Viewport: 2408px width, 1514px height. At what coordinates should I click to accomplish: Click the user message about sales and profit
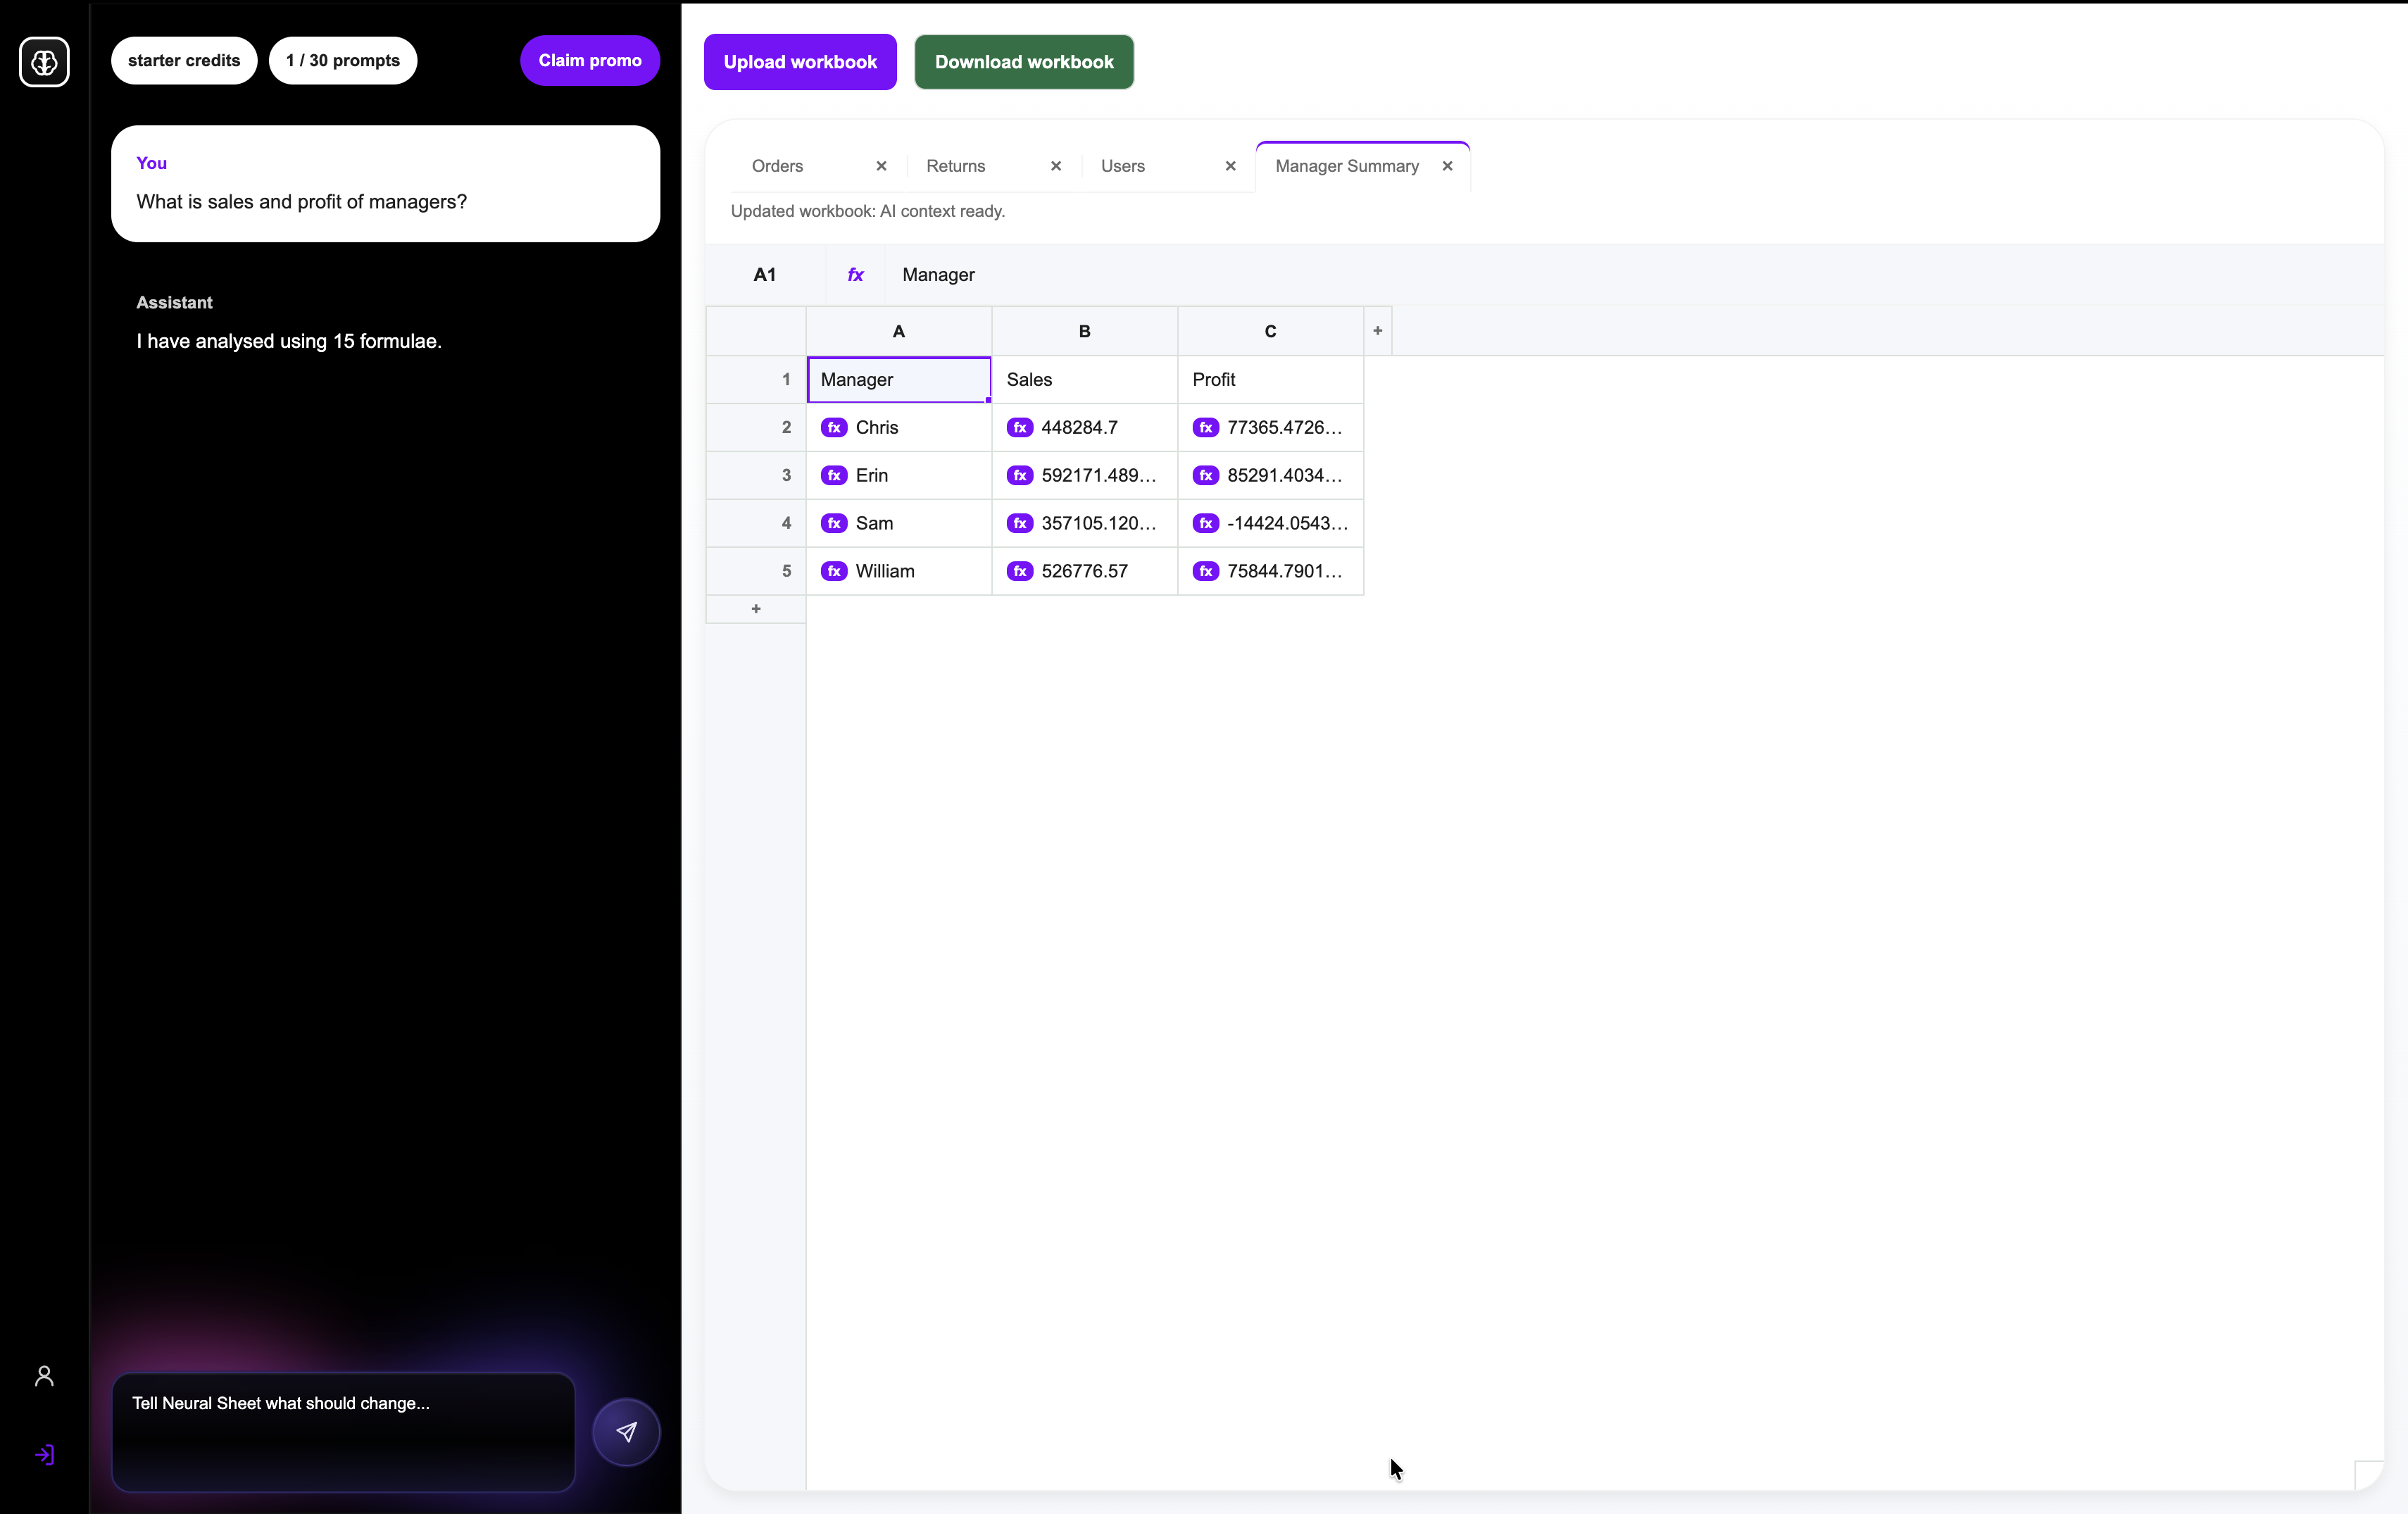coord(385,184)
